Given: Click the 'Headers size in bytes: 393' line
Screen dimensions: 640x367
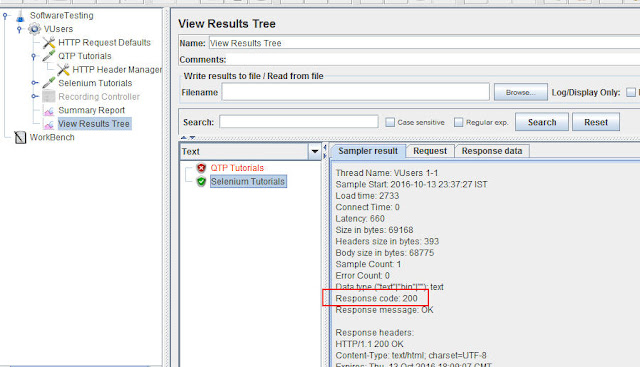Looking at the screenshot, I should pos(387,241).
